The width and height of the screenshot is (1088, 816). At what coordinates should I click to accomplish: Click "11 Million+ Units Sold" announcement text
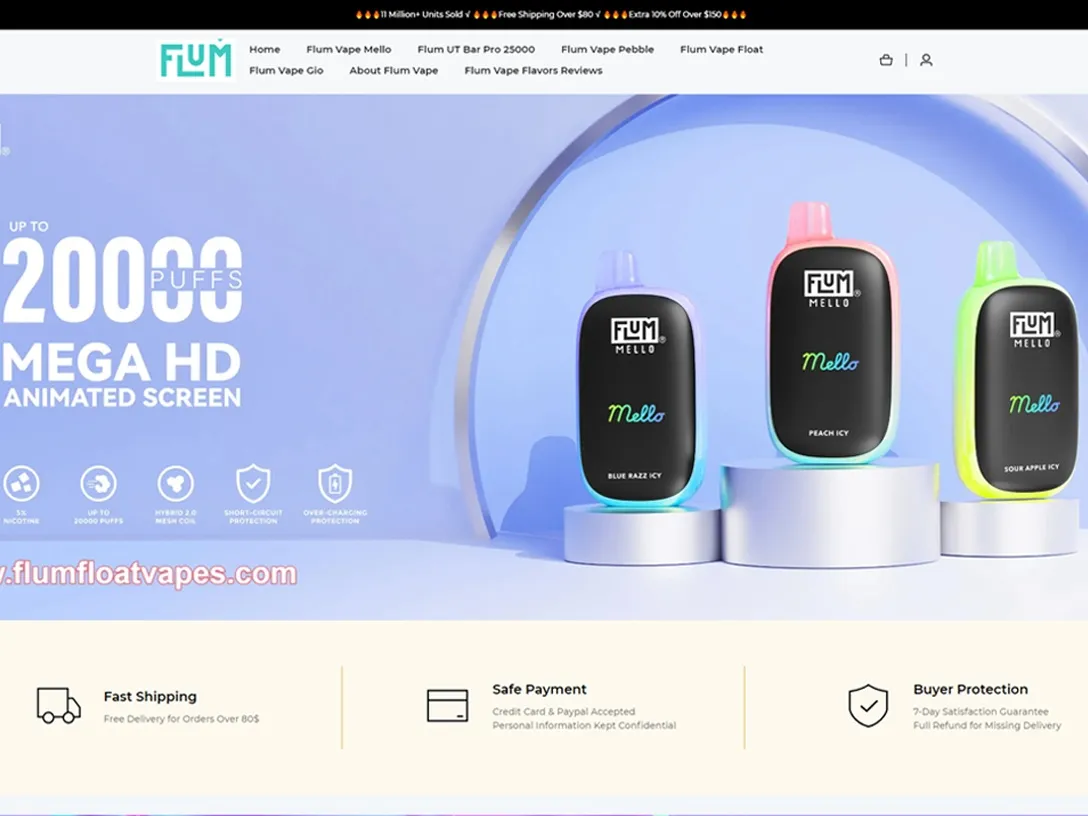coord(423,15)
